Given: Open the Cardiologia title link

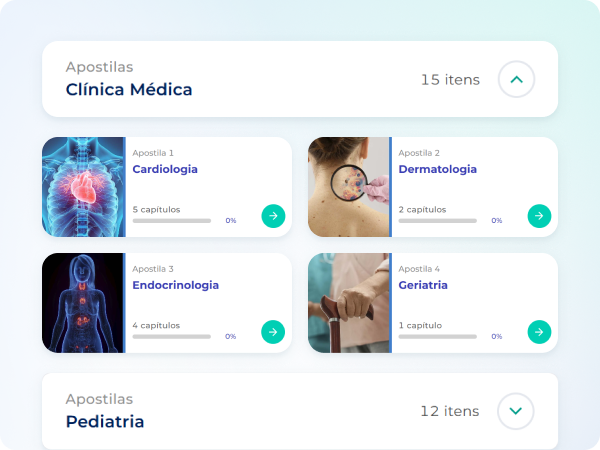Looking at the screenshot, I should point(165,169).
